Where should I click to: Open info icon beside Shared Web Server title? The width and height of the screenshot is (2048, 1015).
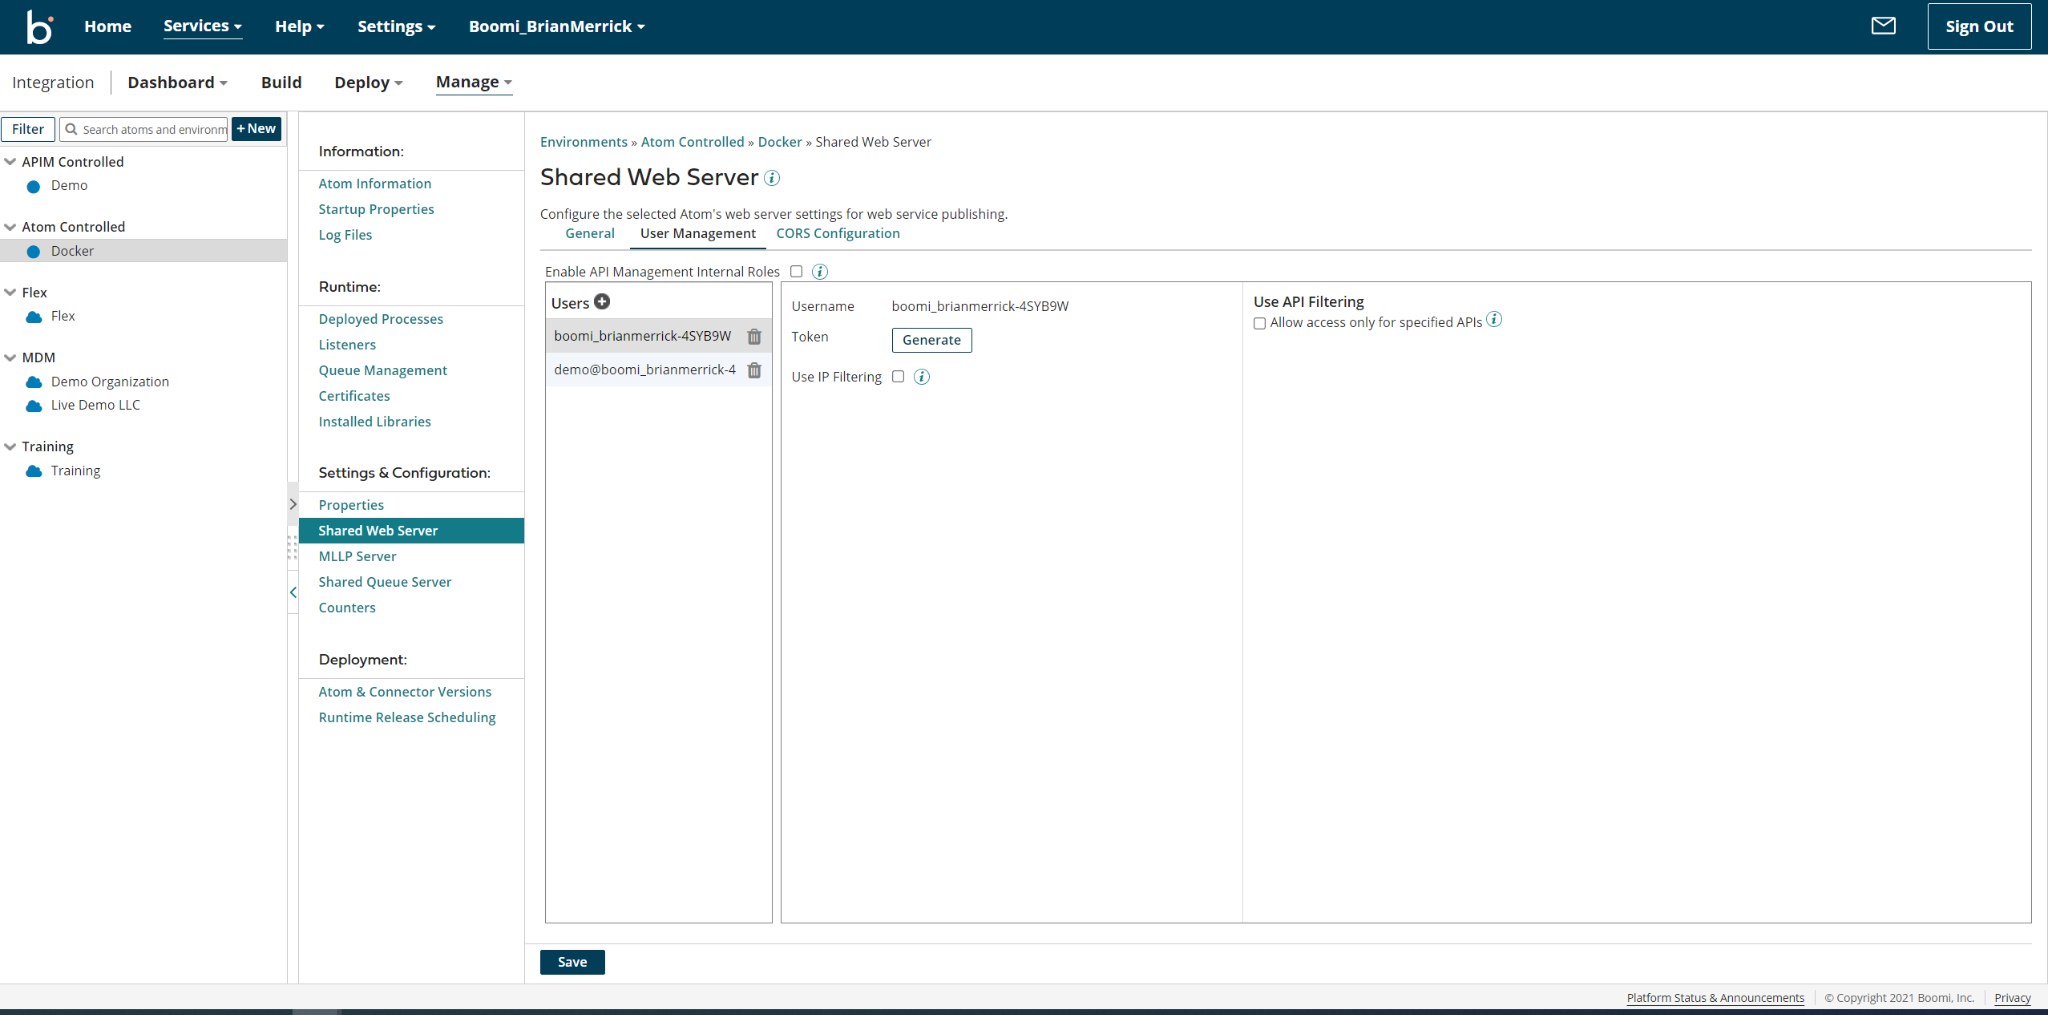tap(772, 178)
